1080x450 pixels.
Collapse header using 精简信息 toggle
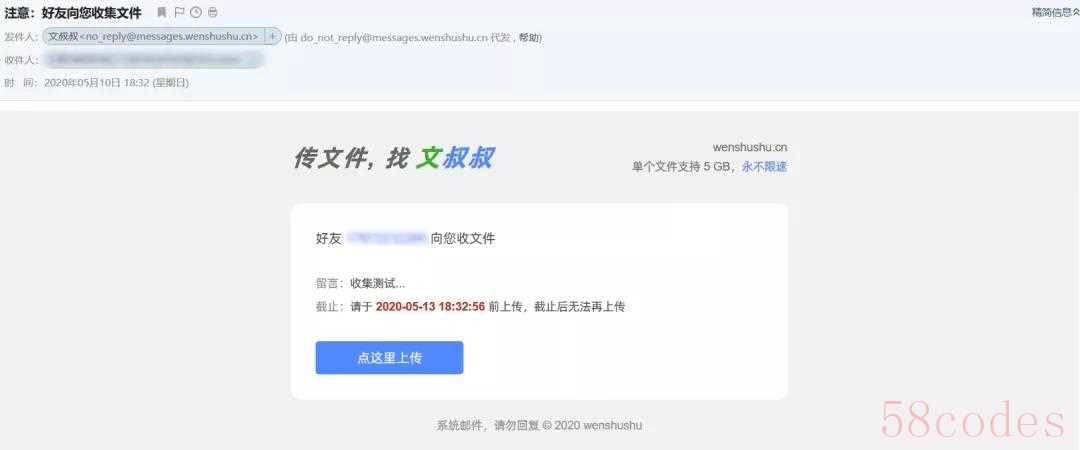click(1055, 12)
